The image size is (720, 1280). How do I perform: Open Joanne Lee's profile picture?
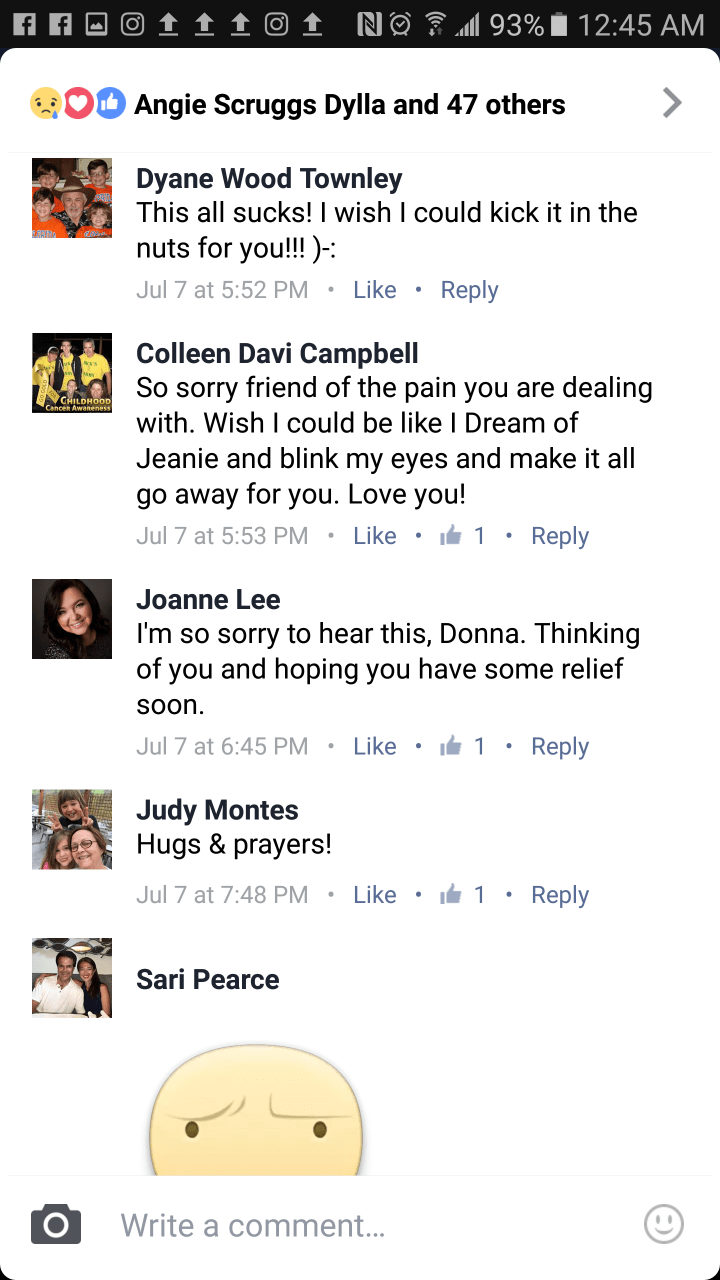click(x=72, y=619)
